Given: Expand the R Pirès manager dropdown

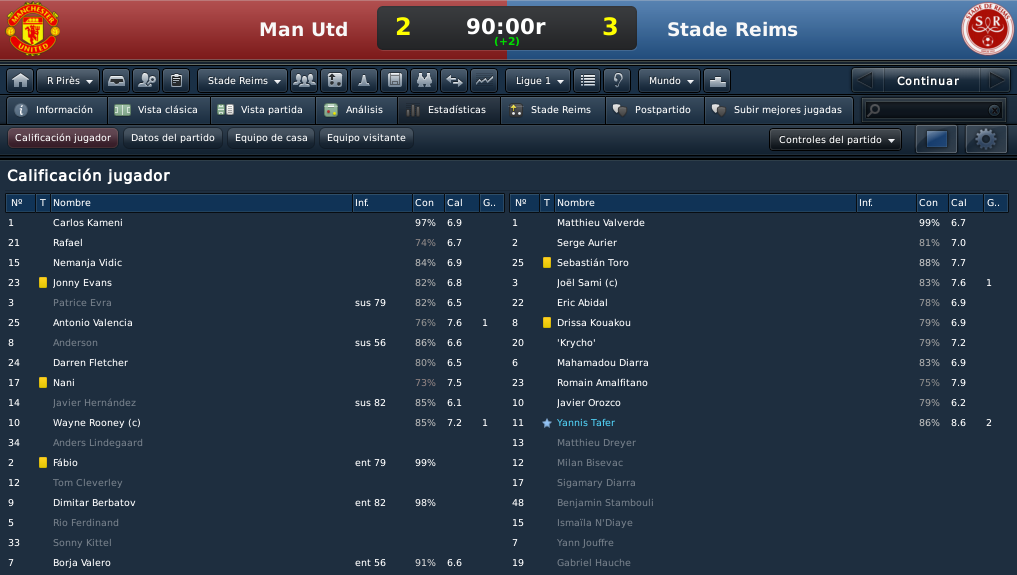Looking at the screenshot, I should (68, 80).
